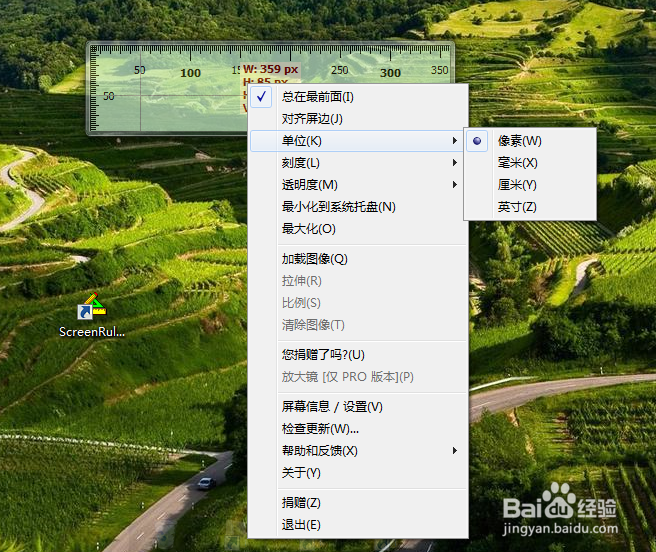This screenshot has width=656, height=552.
Task: Select 毫米(X) millimeter unit
Action: (x=530, y=163)
